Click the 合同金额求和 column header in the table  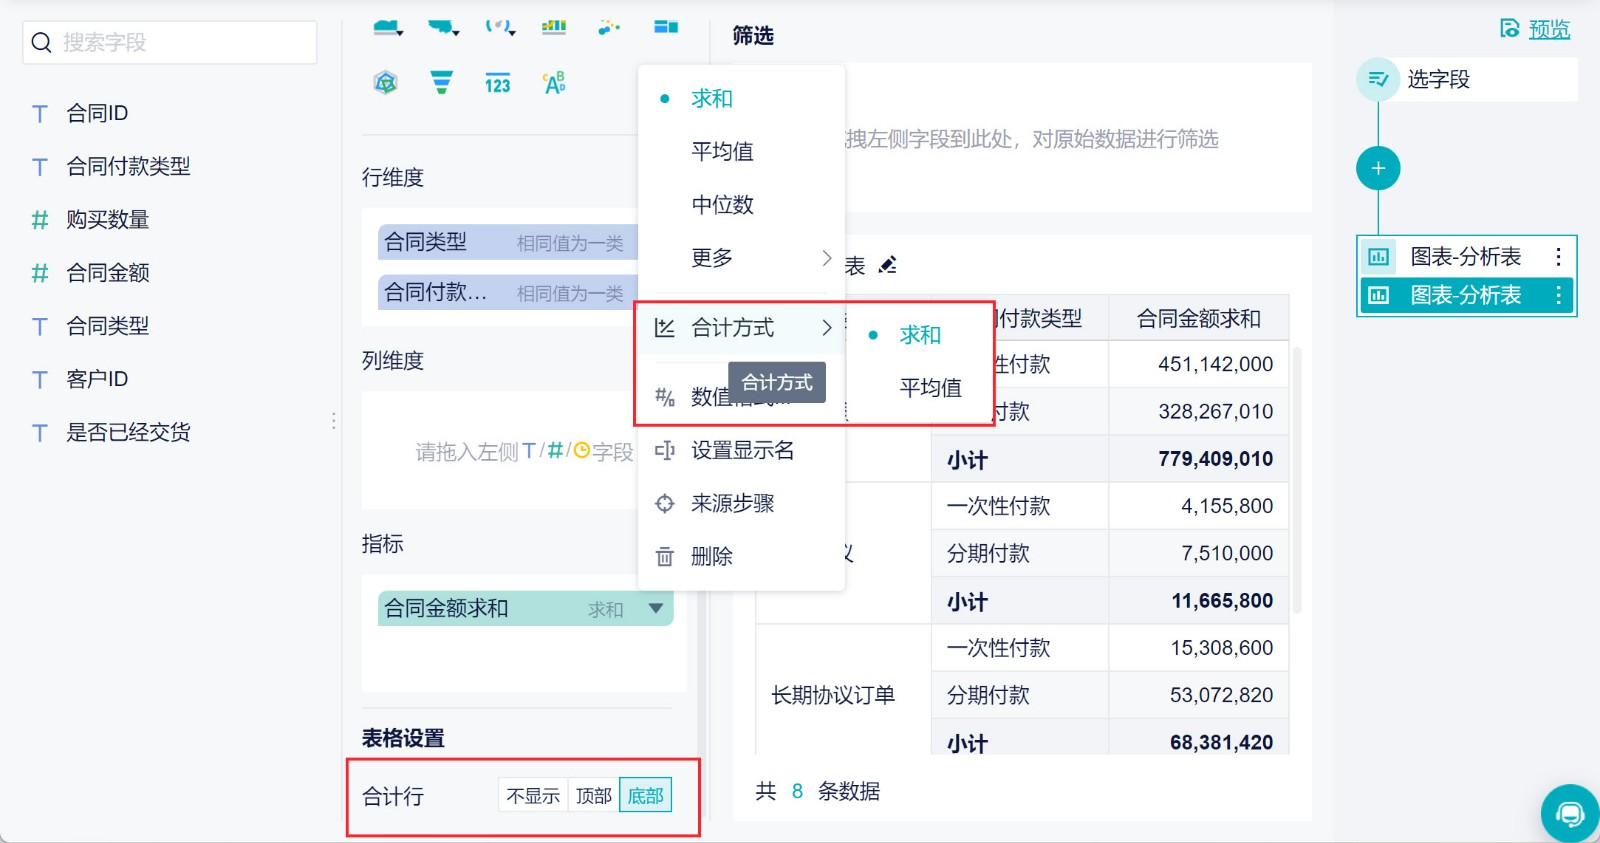[1199, 318]
